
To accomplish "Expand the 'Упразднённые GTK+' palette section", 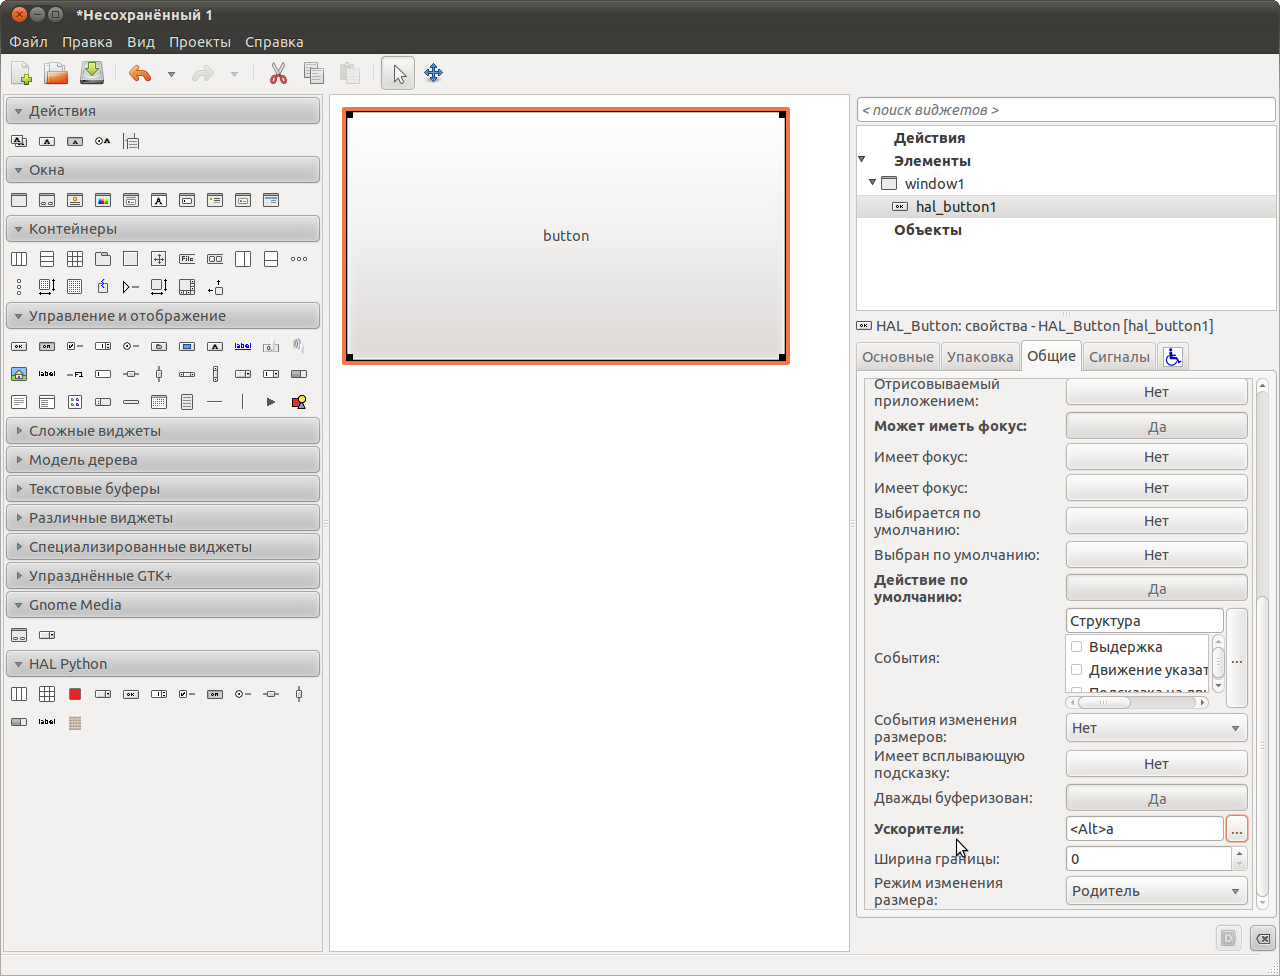I will (x=163, y=576).
